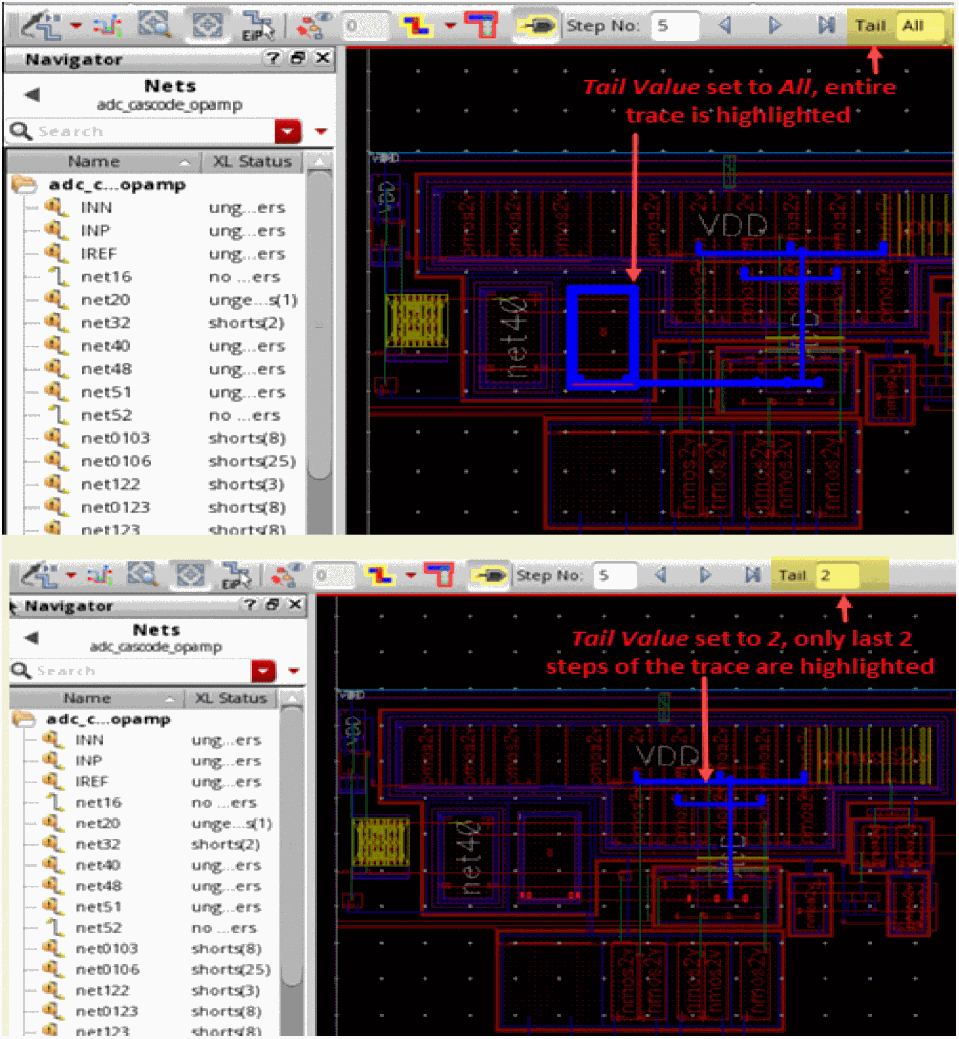Viewport: 959px width, 1039px height.
Task: Click the magnifier zoom icon in the Tail 2 toolbar
Action: pyautogui.click(x=141, y=574)
